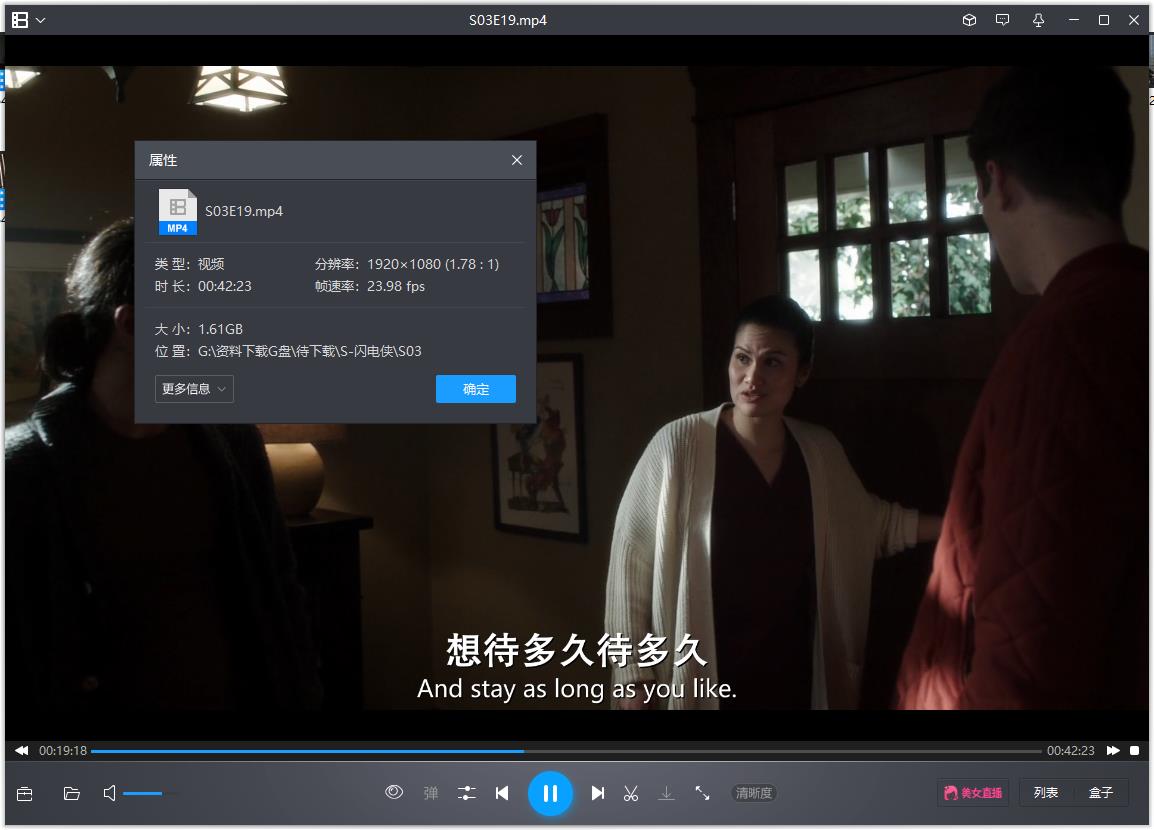Mute audio with the speaker icon

[110, 793]
